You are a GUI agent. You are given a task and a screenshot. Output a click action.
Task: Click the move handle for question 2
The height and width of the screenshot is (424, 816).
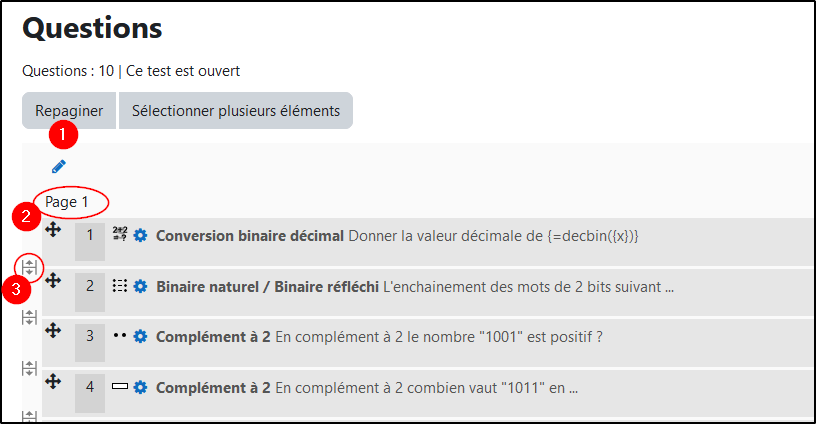[x=54, y=281]
